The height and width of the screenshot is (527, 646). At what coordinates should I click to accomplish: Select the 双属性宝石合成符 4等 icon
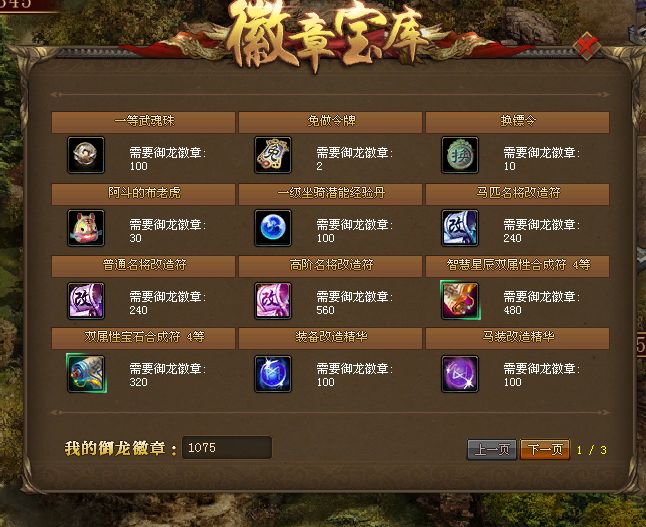86,373
